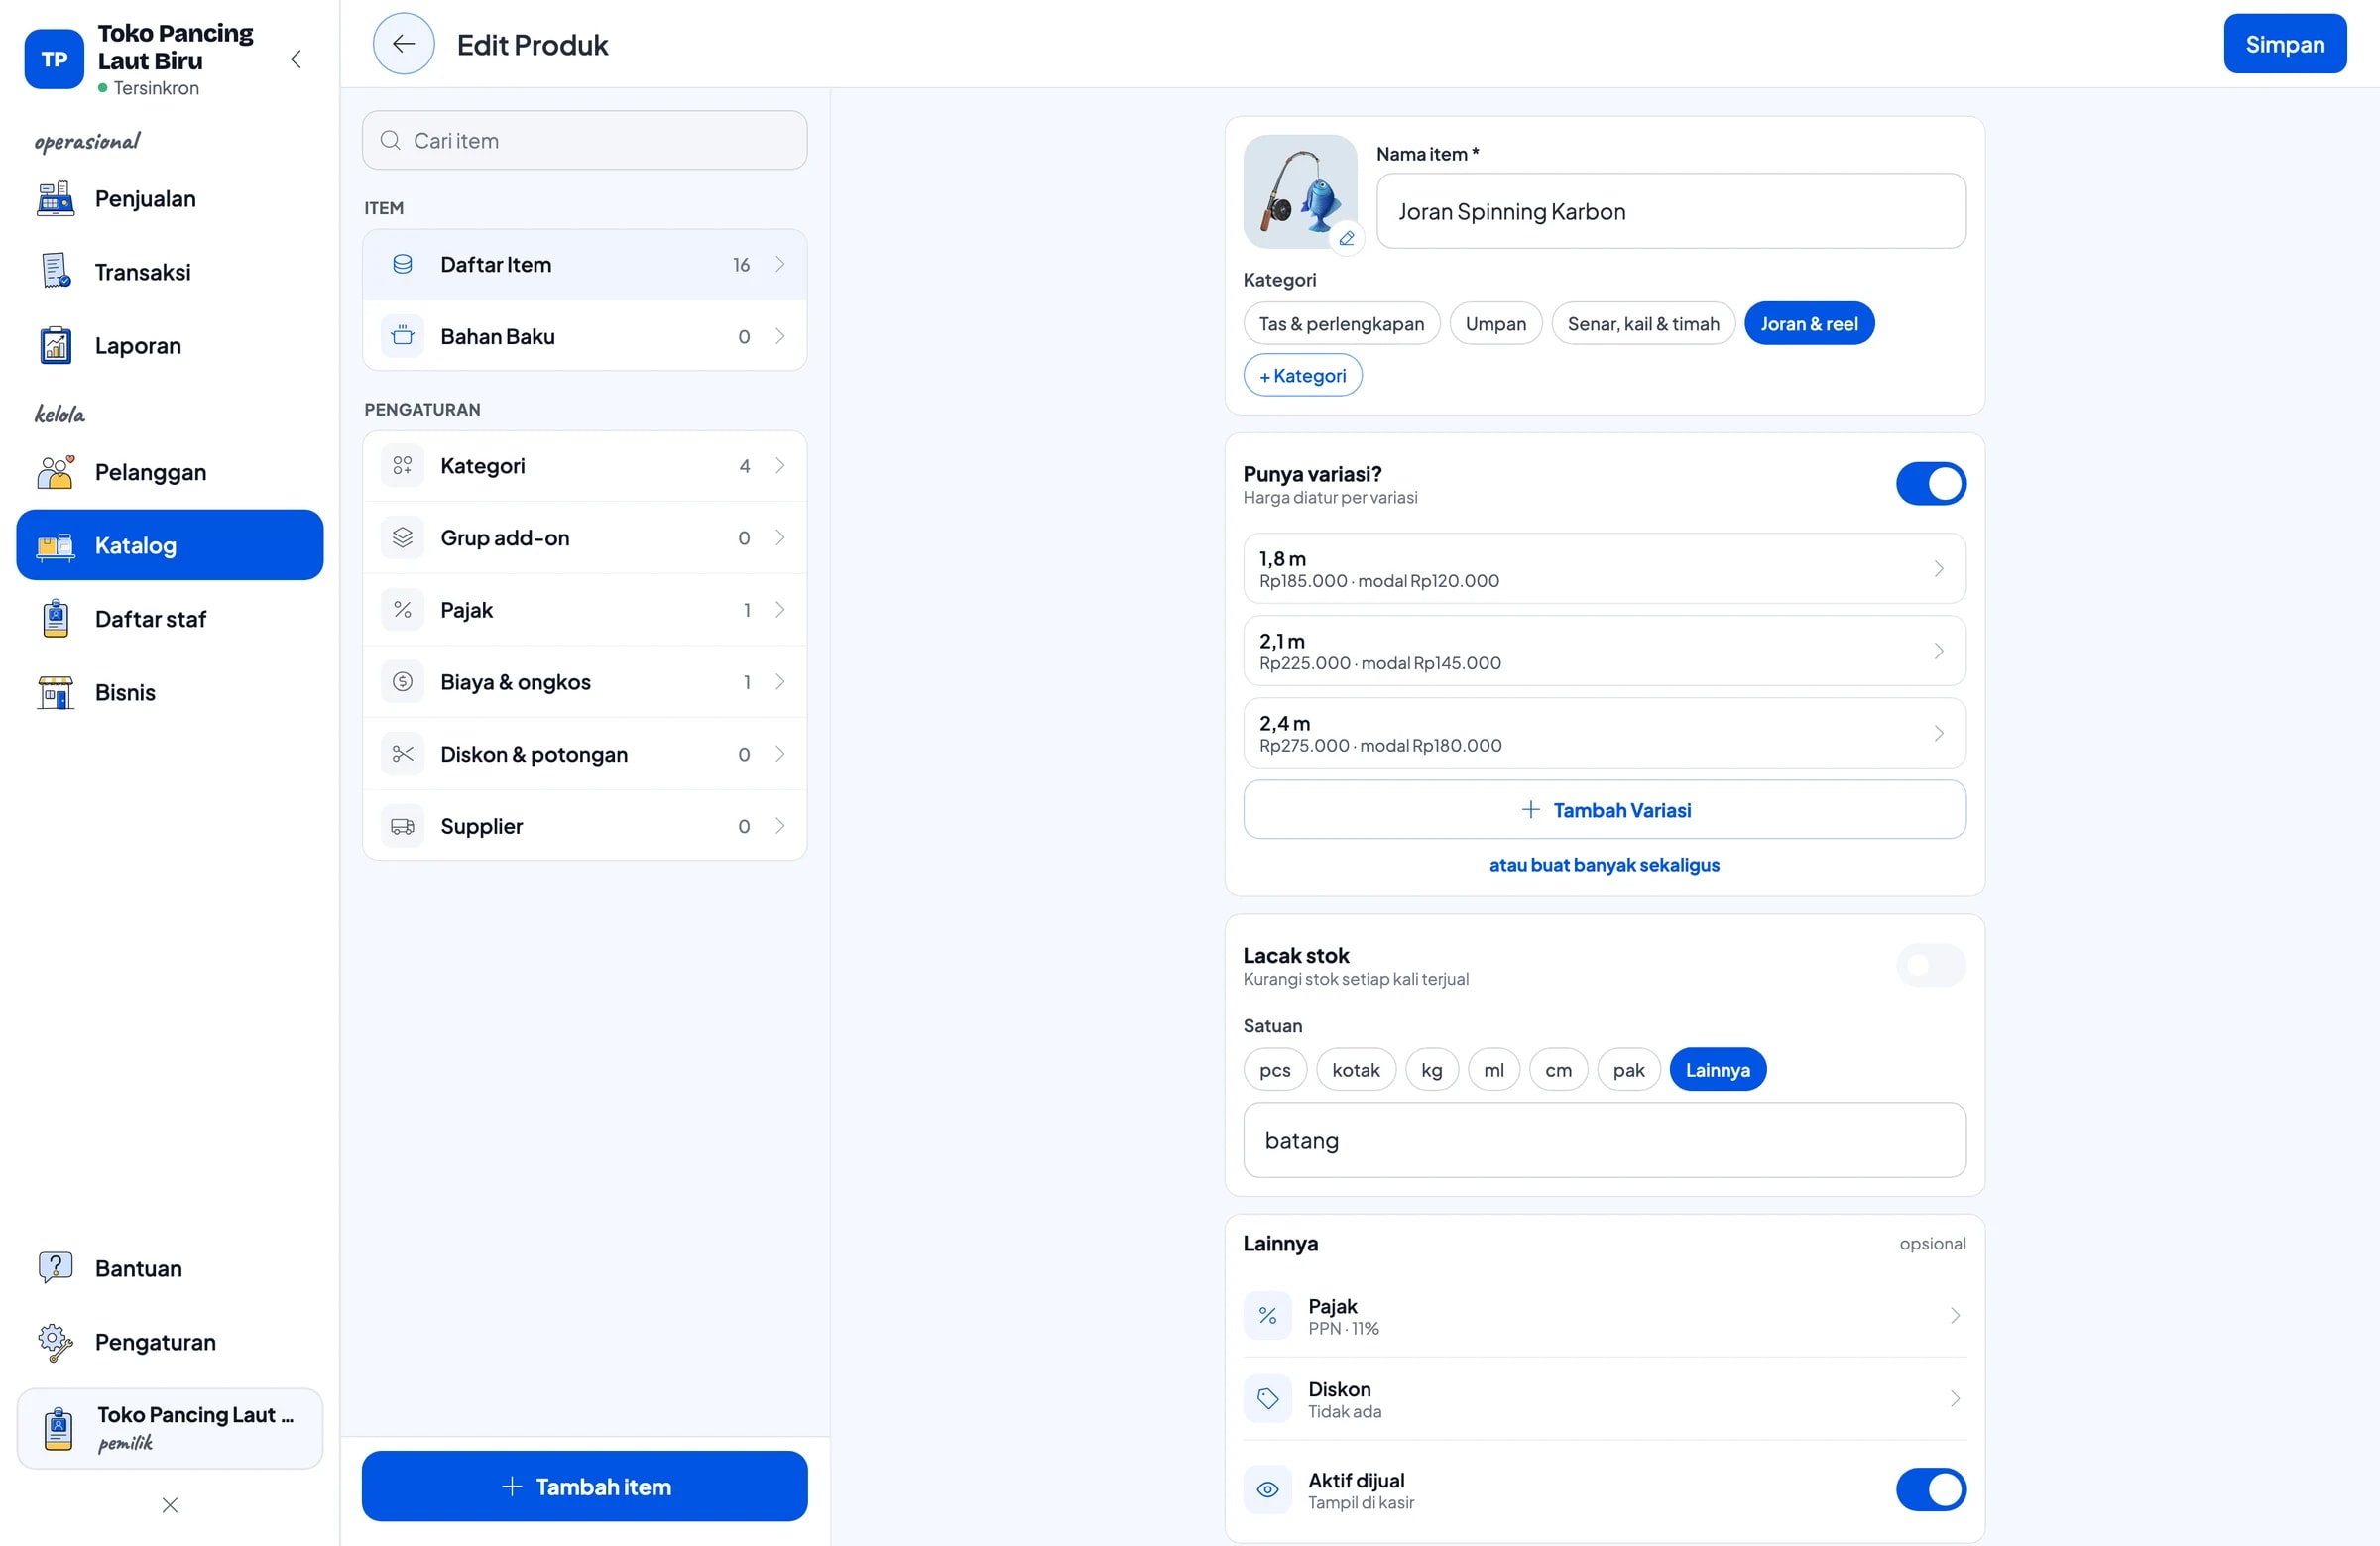2380x1546 pixels.
Task: Open Penjualan in the sidebar
Action: [170, 199]
